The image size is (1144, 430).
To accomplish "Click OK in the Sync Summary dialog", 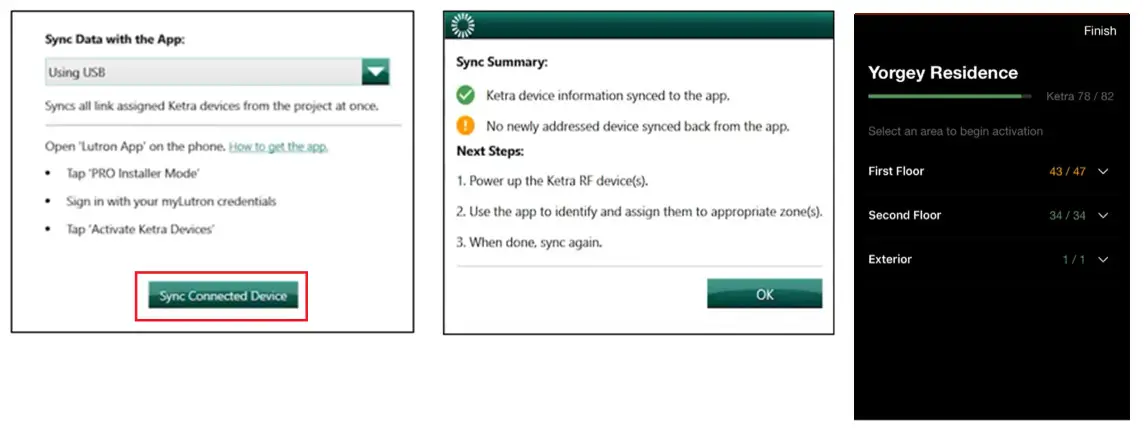I will click(765, 295).
